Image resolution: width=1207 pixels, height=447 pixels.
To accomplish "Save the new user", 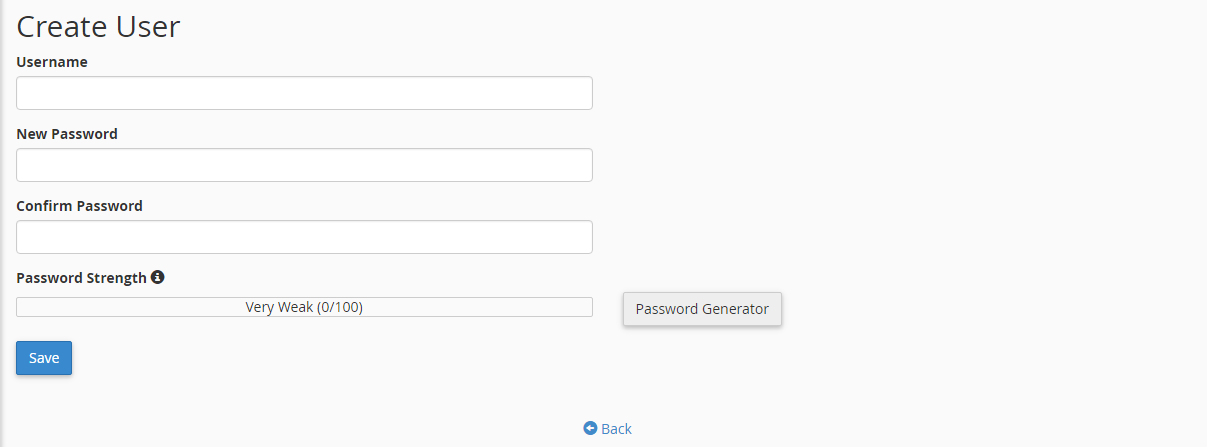I will click(x=44, y=358).
